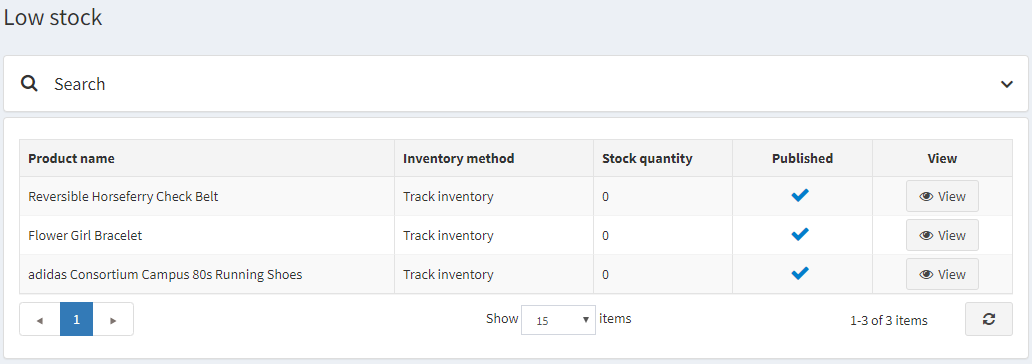
Task: Open the items-per-page dropdown showing 15
Action: click(558, 320)
